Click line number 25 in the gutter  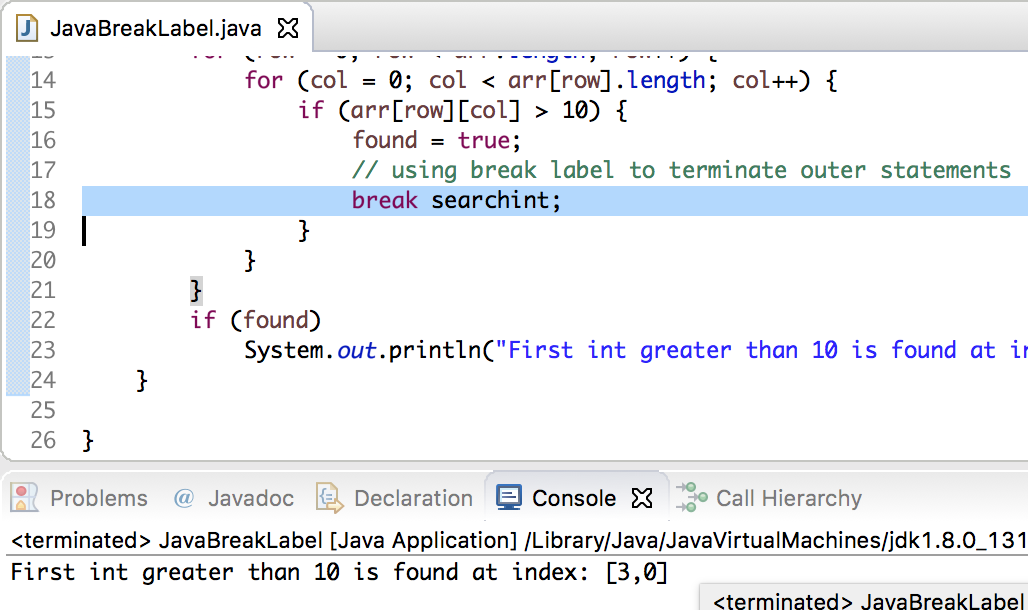pos(43,411)
